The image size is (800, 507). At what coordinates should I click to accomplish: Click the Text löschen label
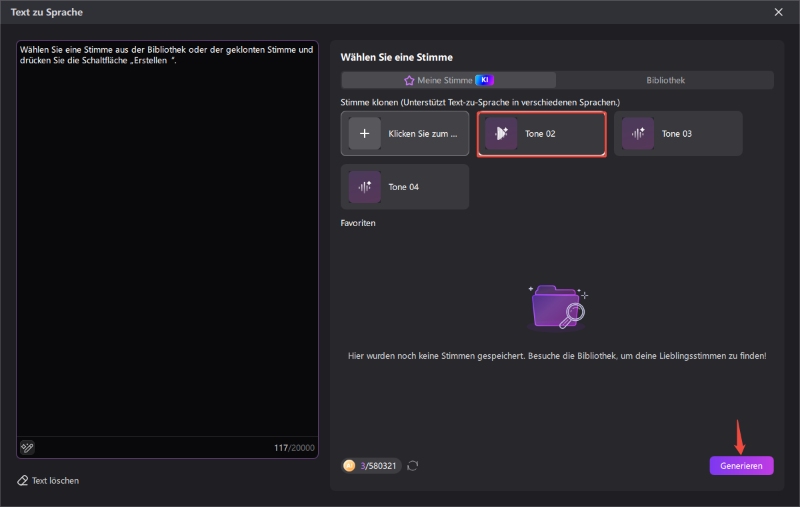(x=55, y=481)
